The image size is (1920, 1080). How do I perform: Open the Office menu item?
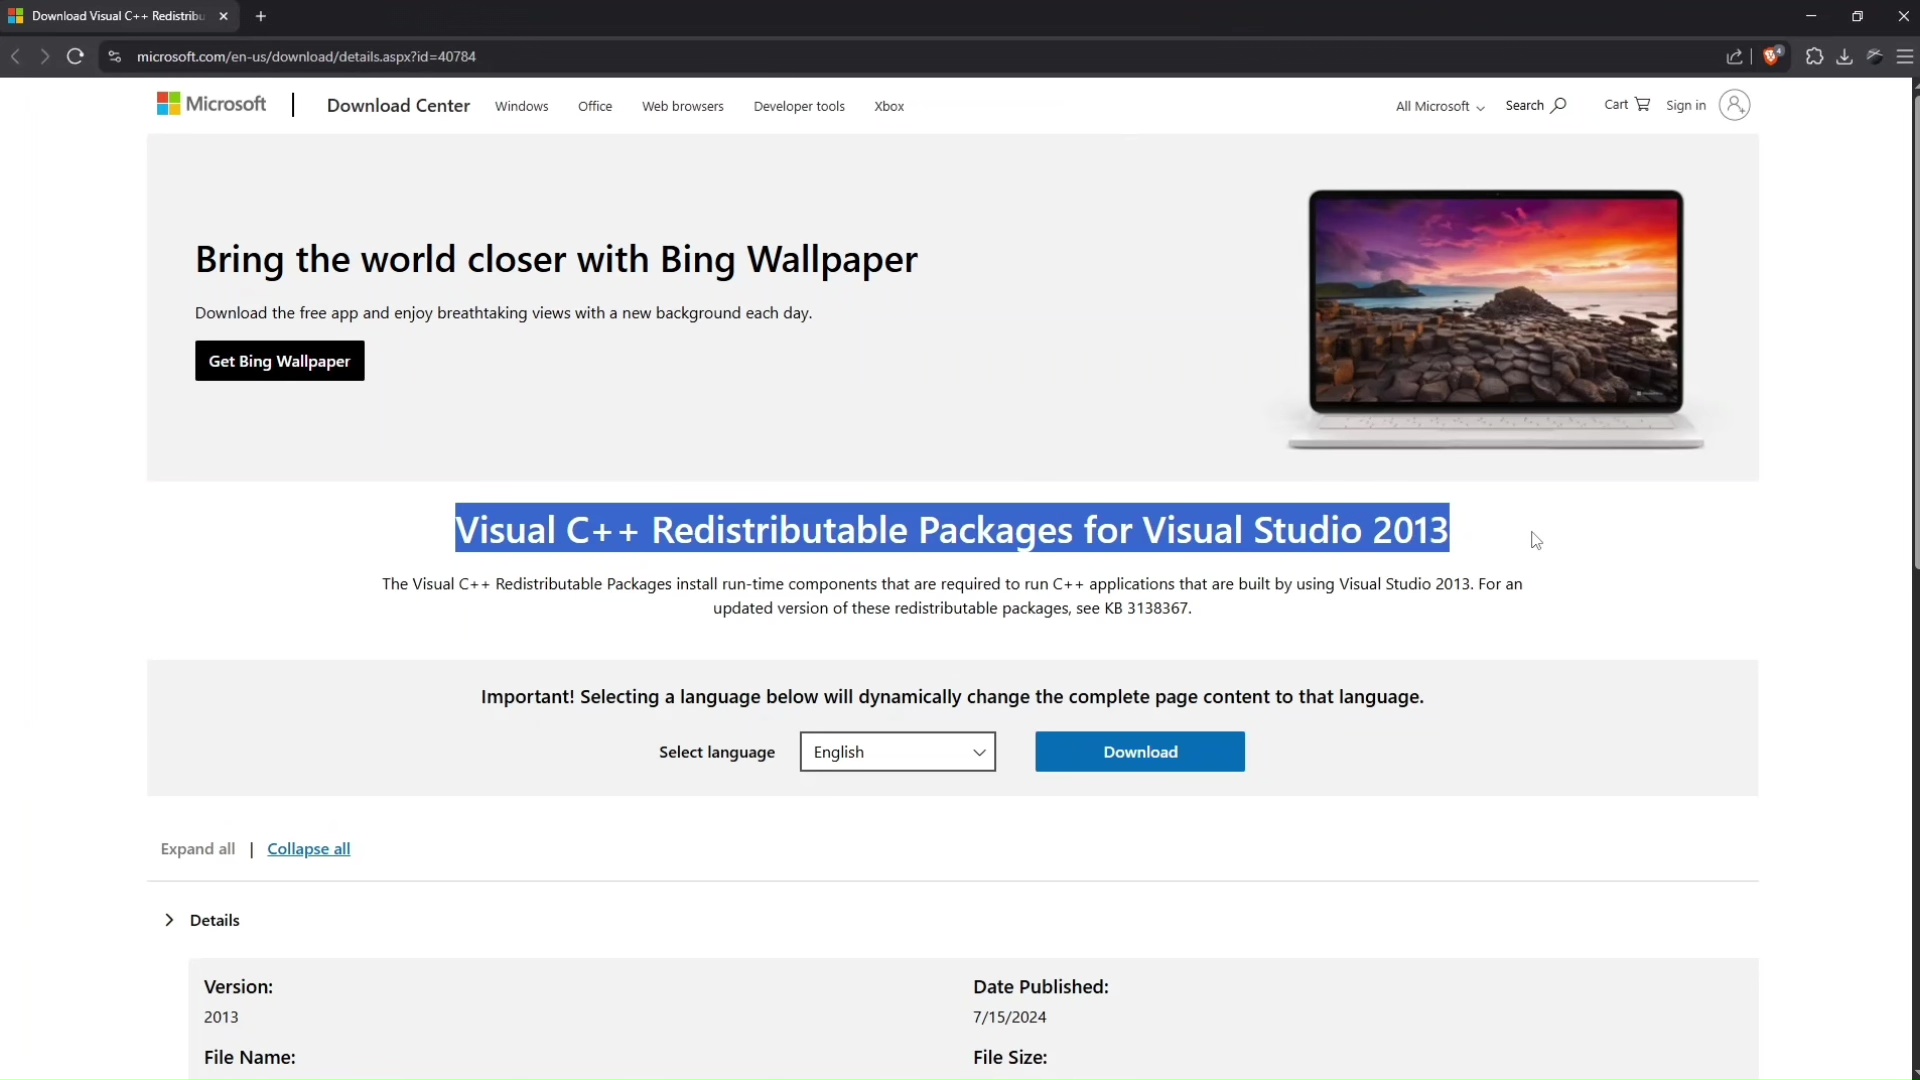point(595,106)
